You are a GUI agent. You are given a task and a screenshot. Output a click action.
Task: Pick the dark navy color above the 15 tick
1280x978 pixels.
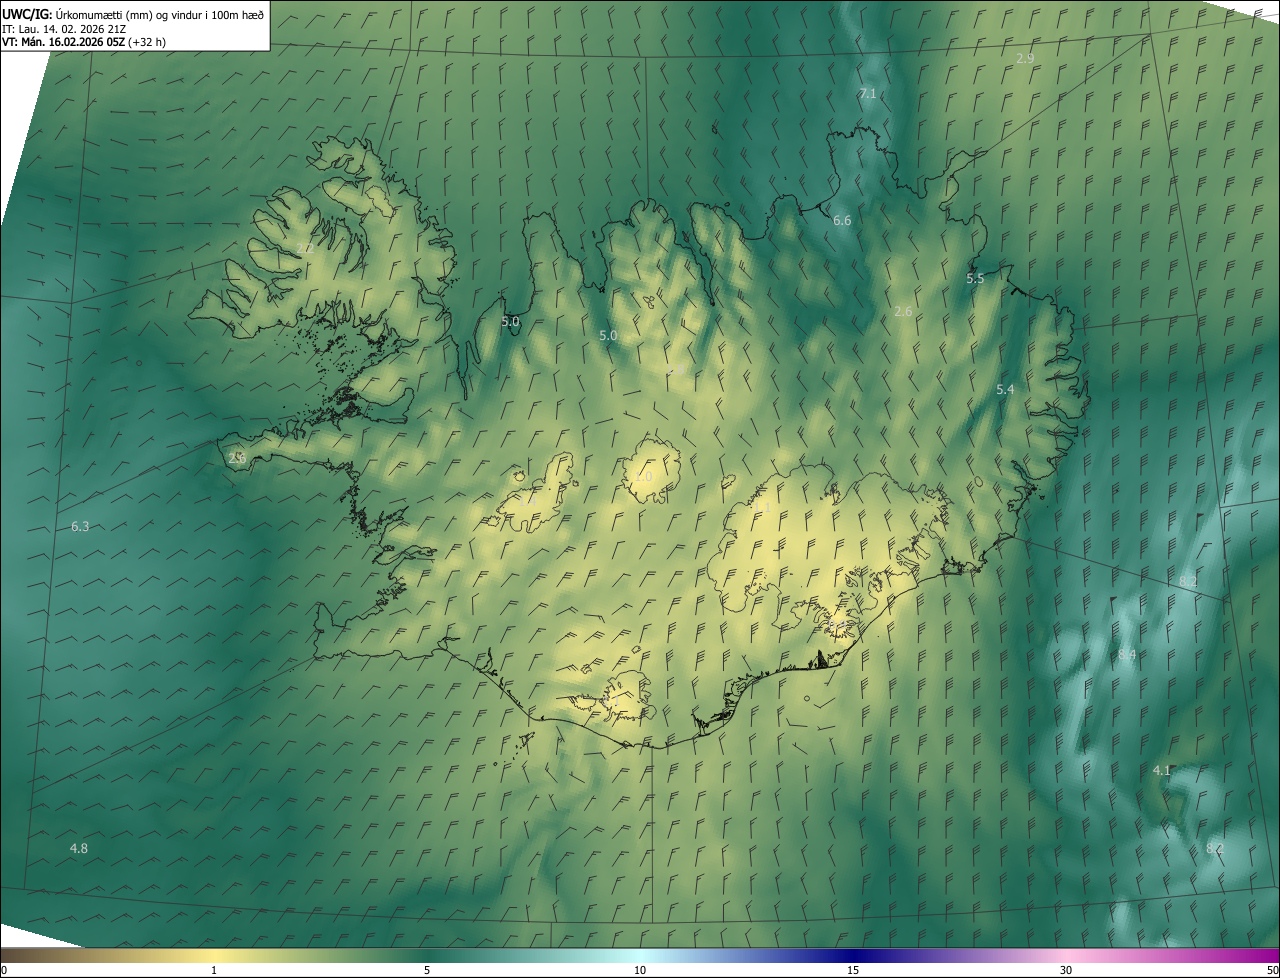(x=853, y=955)
